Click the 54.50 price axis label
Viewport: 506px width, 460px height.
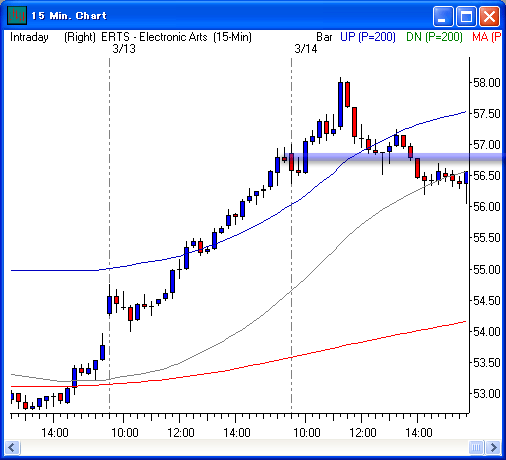[x=487, y=301]
